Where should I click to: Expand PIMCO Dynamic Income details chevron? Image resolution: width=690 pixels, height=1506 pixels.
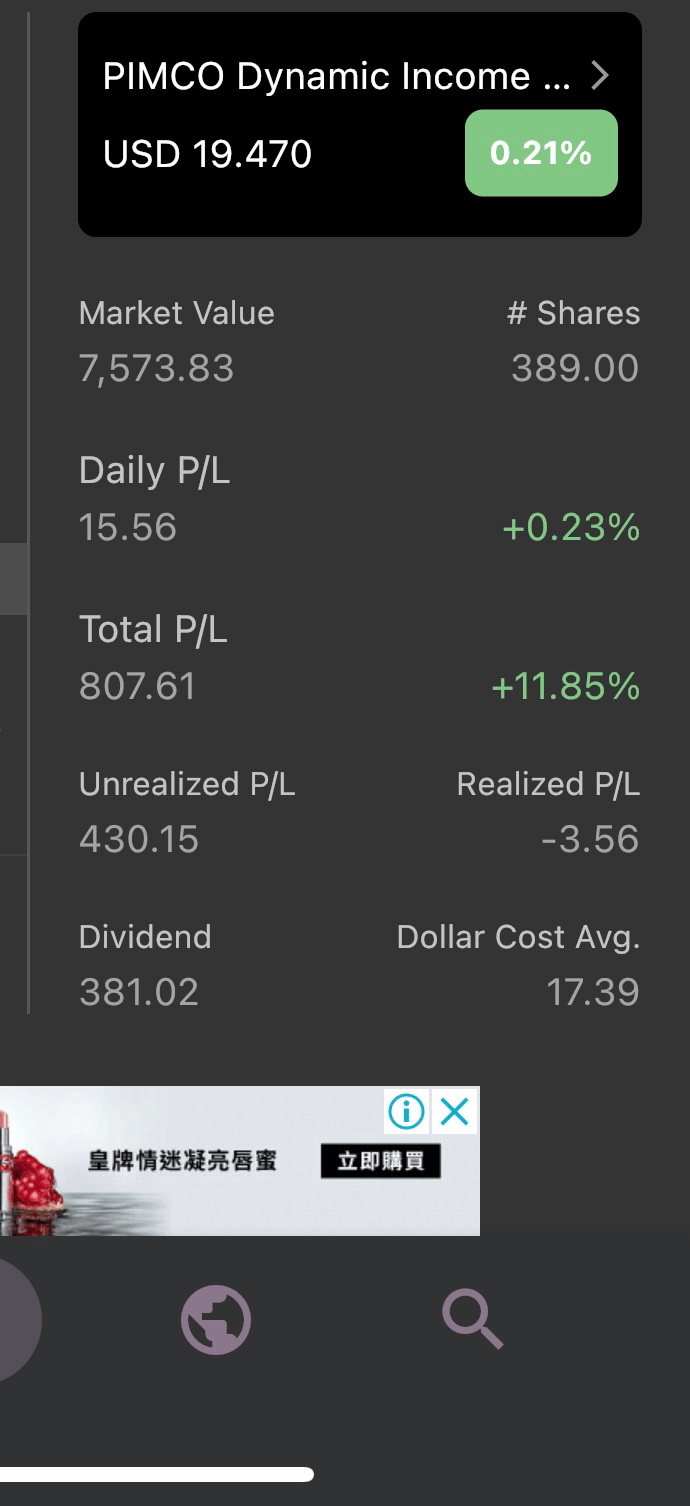coord(599,76)
